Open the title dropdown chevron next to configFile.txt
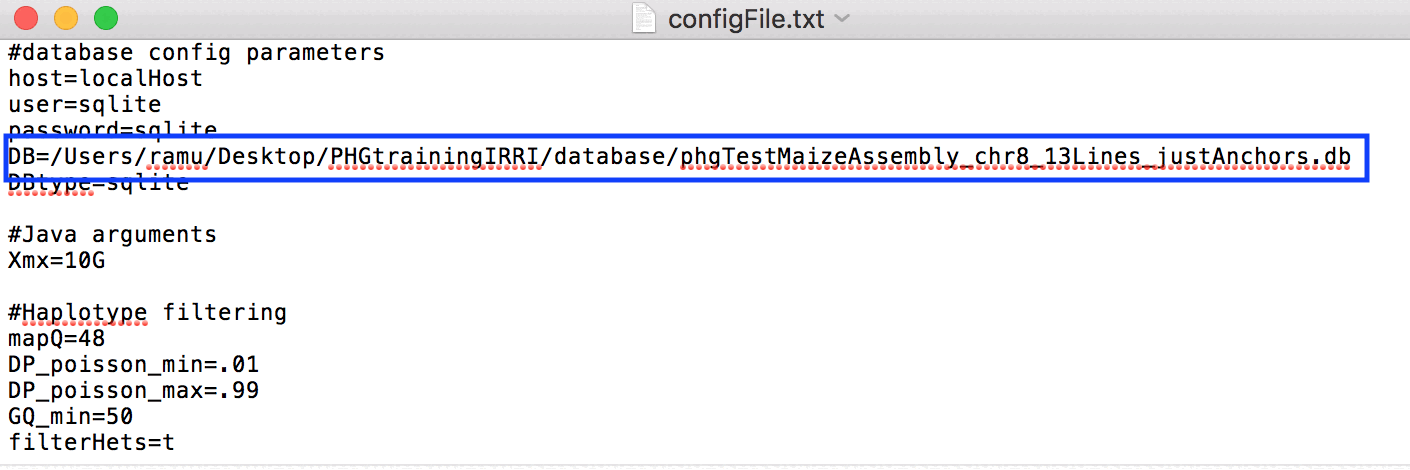This screenshot has width=1410, height=470. (x=842, y=19)
